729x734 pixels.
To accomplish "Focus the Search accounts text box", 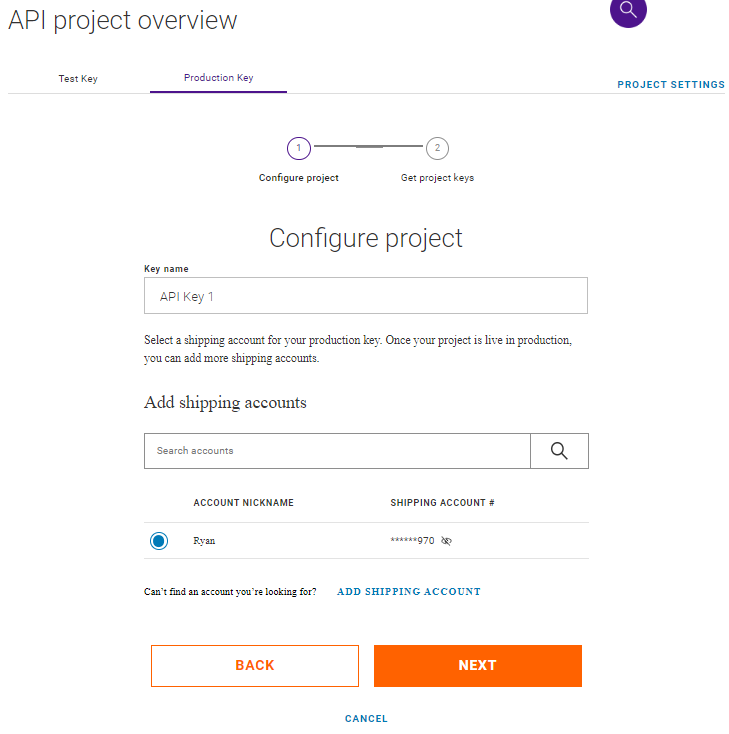I will pos(337,451).
